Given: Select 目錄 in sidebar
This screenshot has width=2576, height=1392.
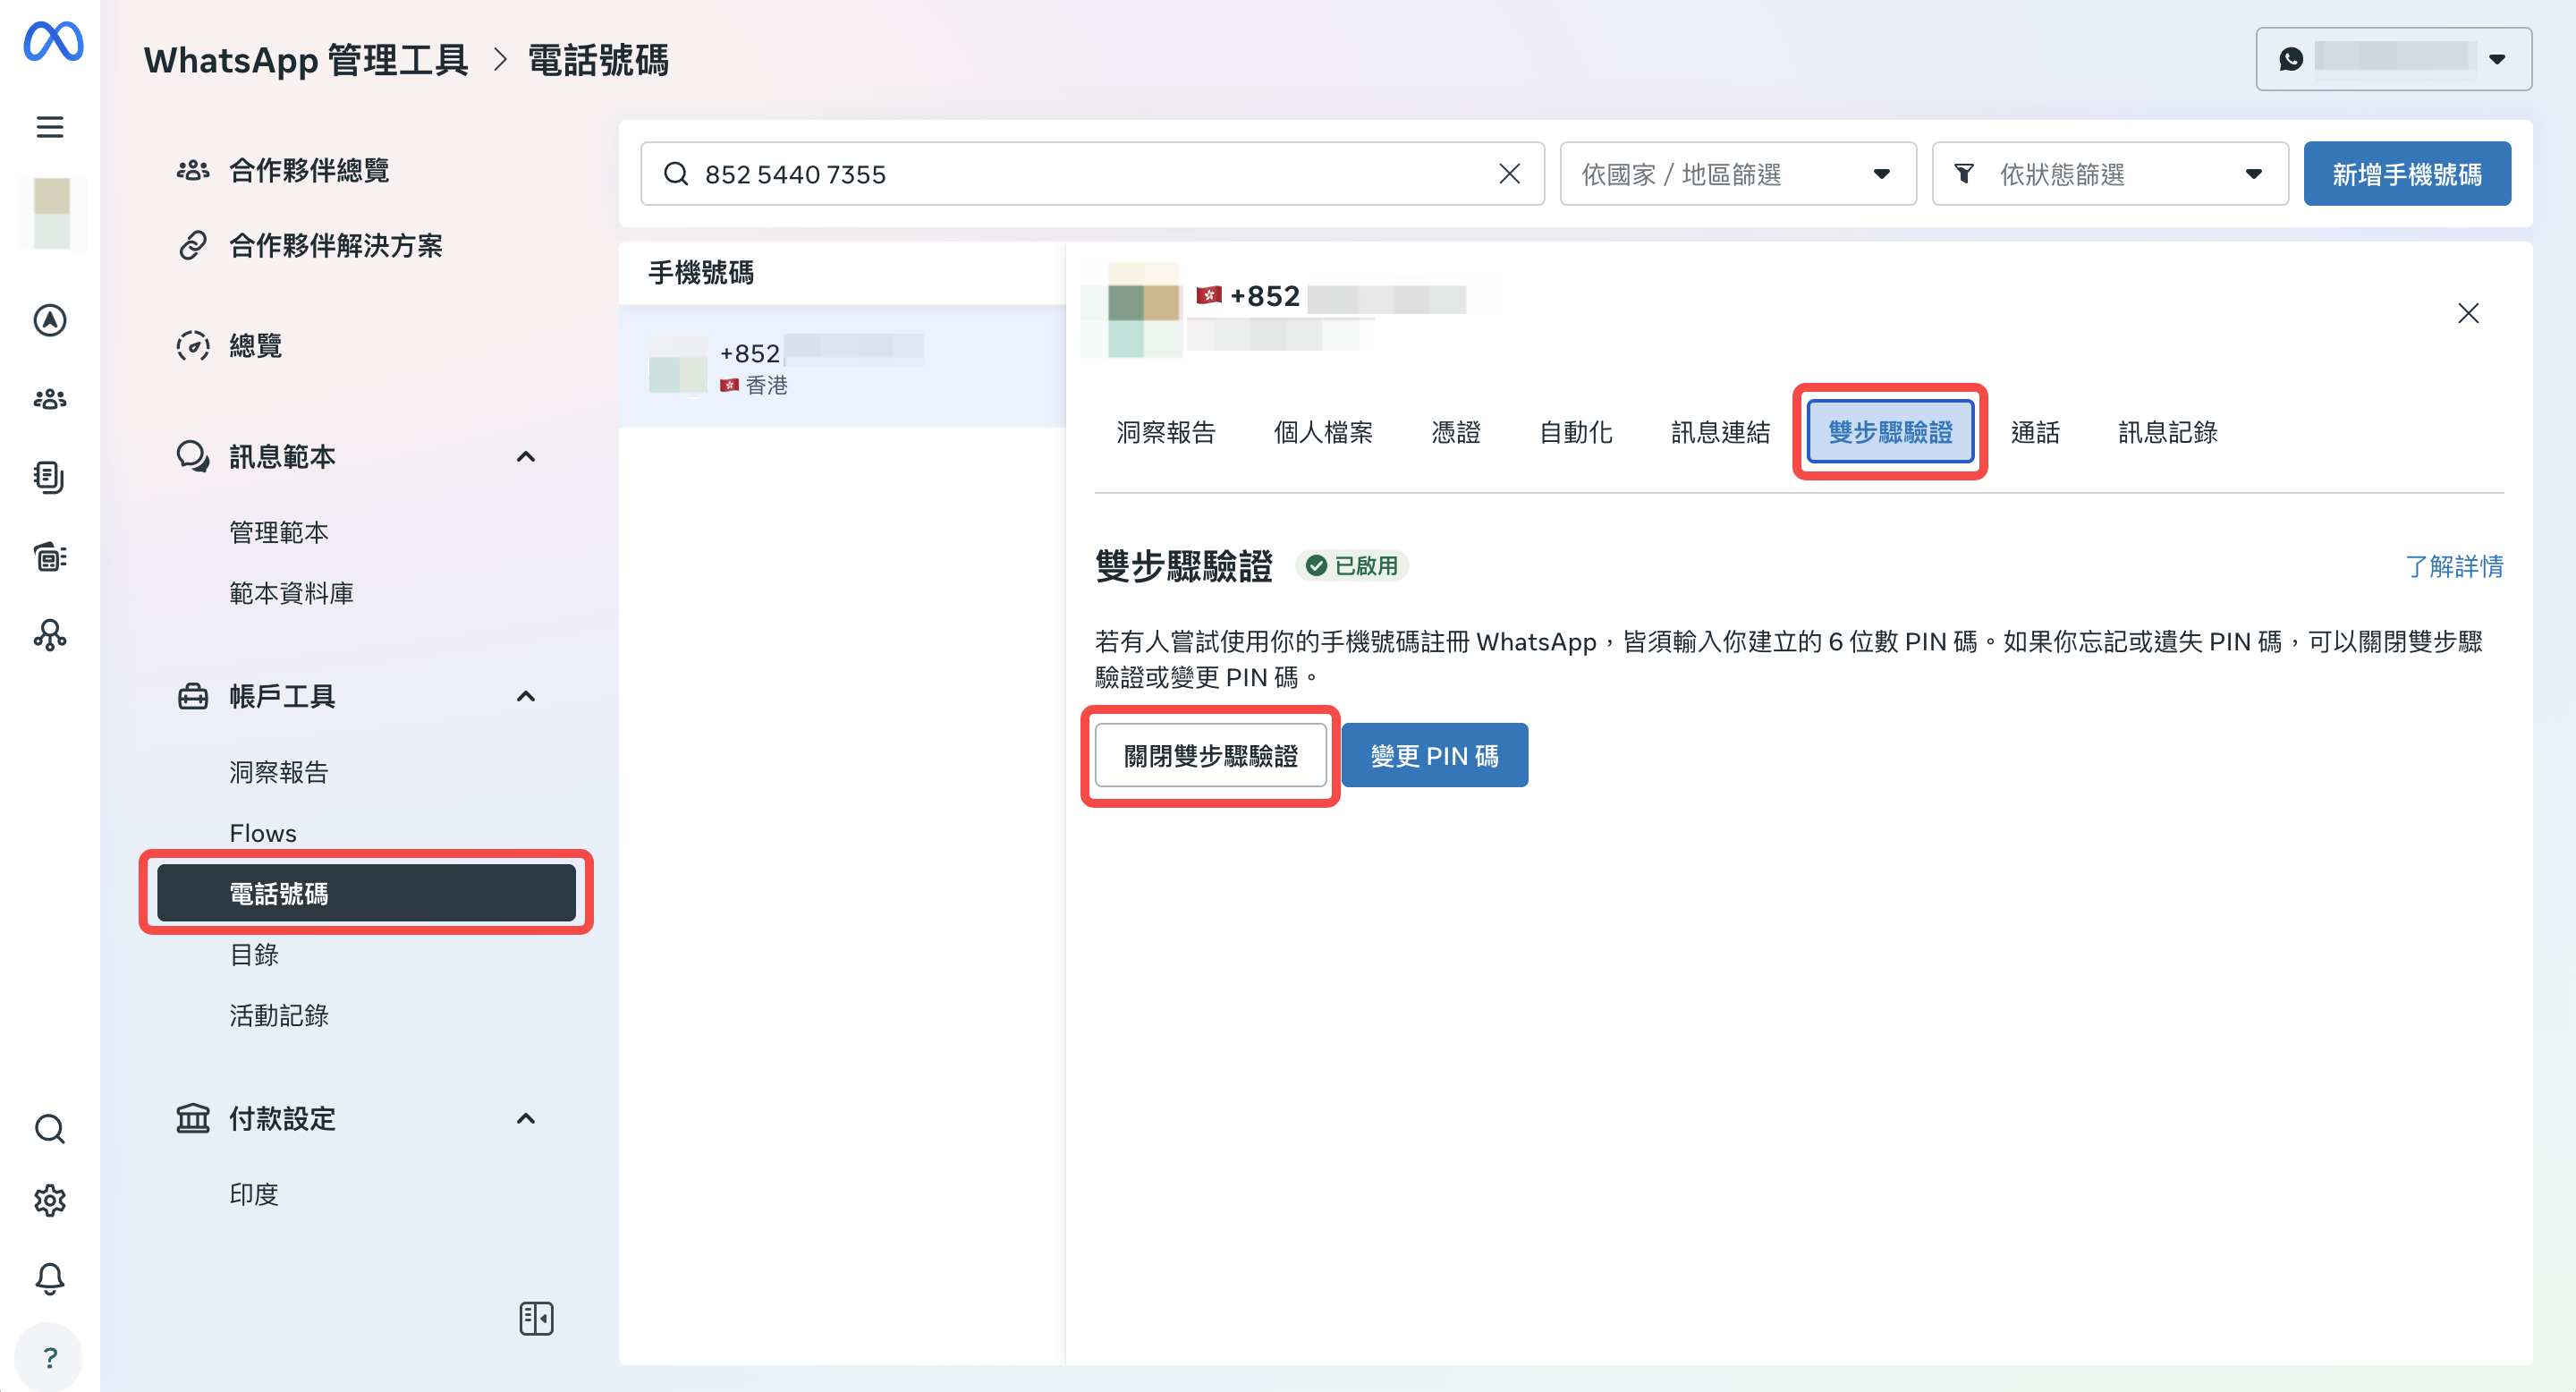Looking at the screenshot, I should (254, 954).
